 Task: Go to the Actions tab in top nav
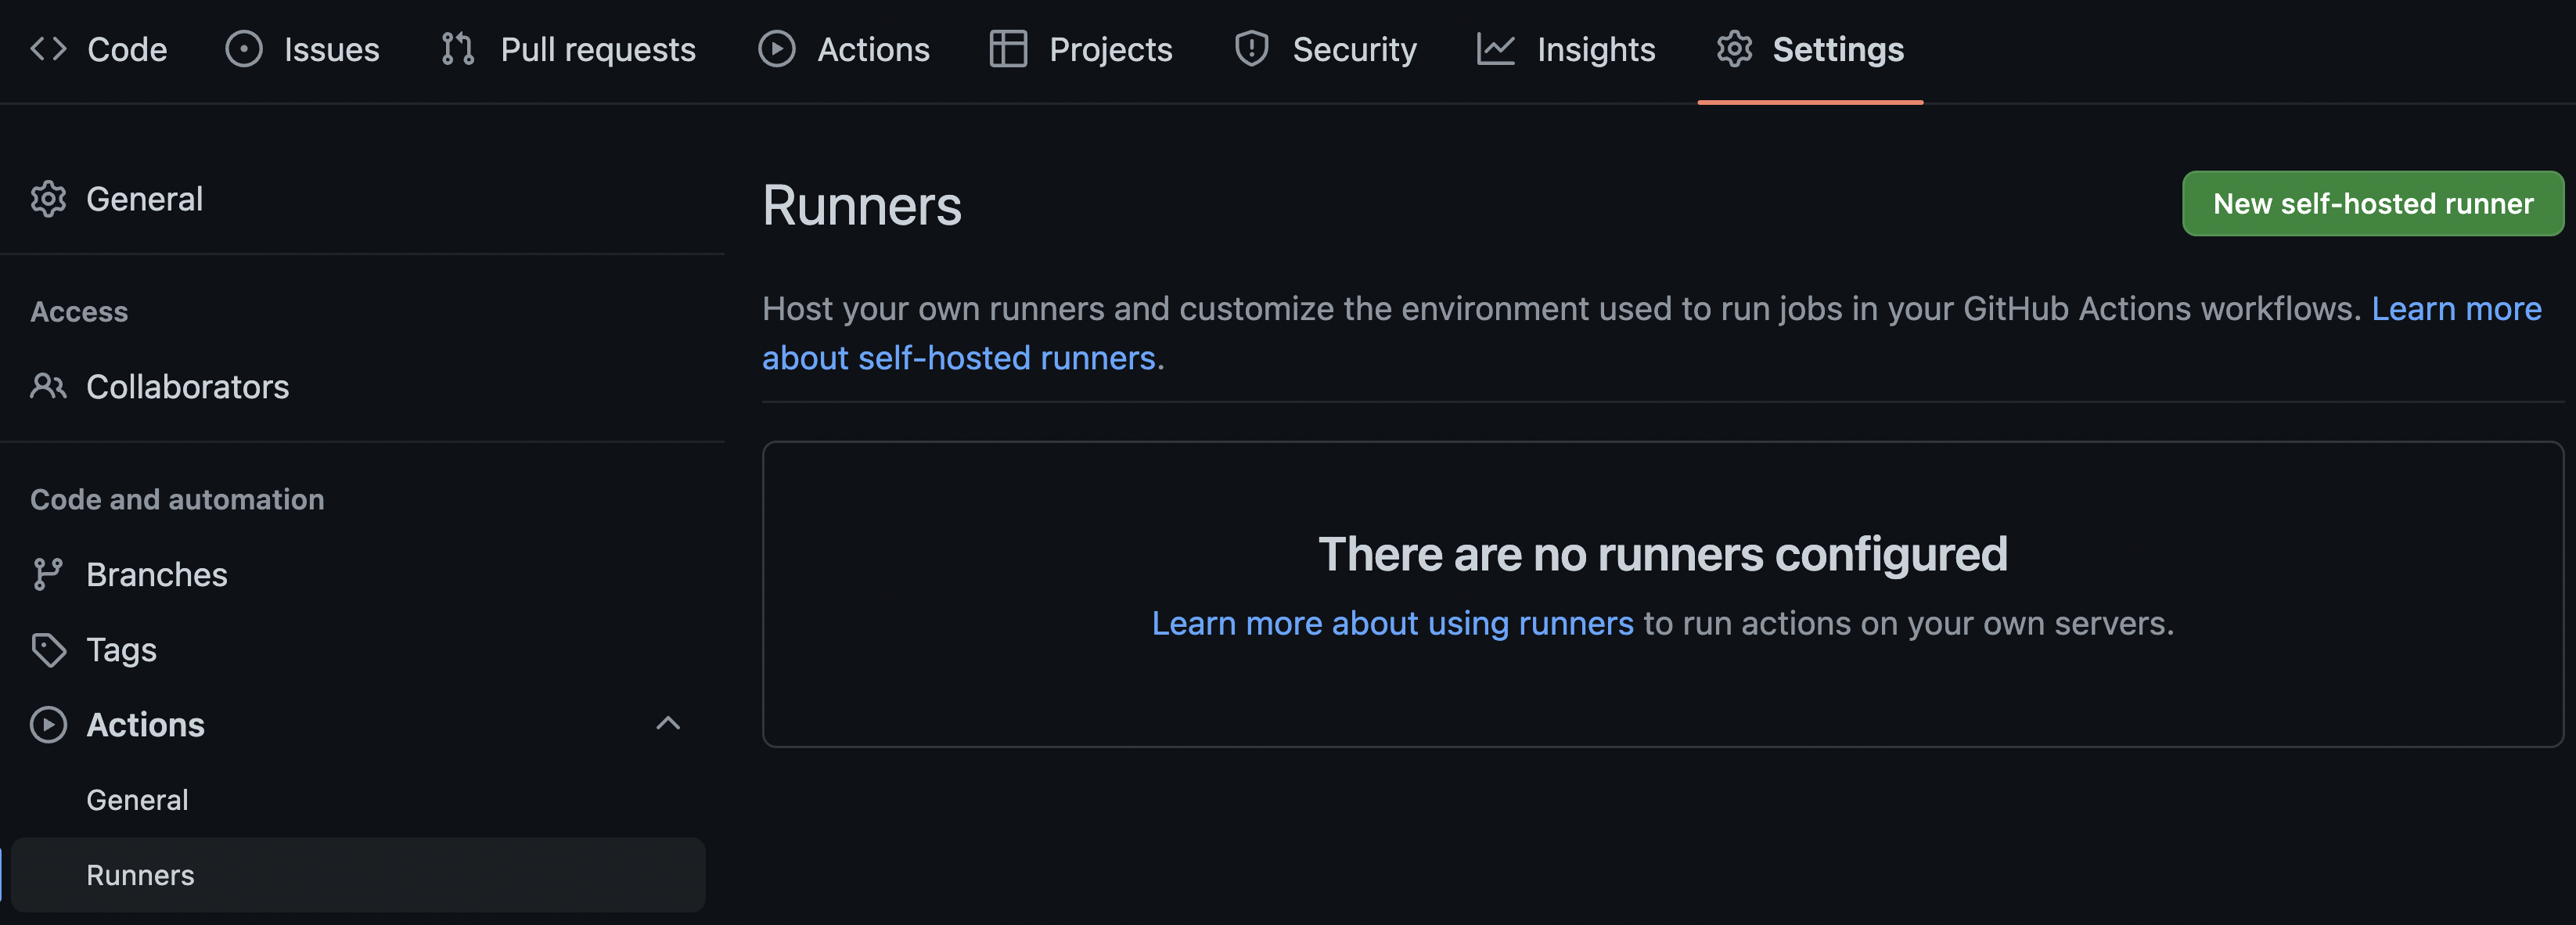(844, 49)
